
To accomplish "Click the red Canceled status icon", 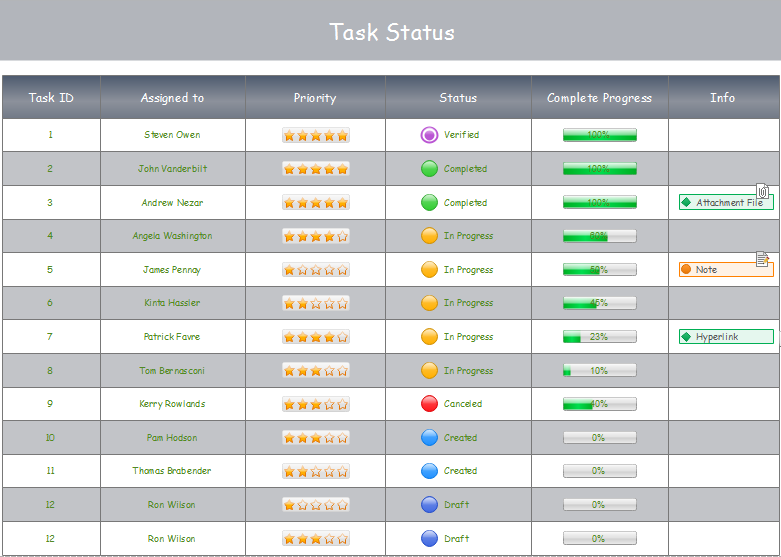I will click(429, 404).
